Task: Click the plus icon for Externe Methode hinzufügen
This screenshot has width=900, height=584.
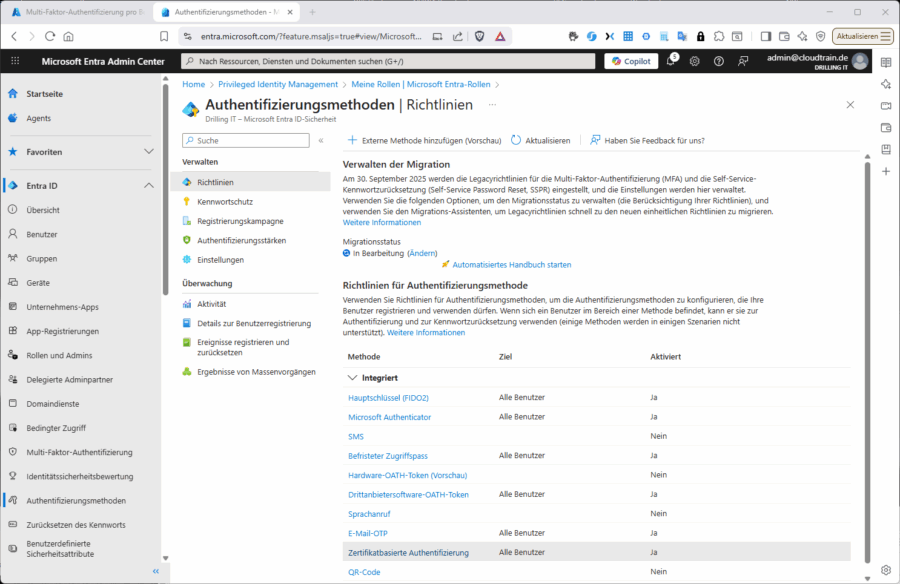Action: click(x=352, y=140)
